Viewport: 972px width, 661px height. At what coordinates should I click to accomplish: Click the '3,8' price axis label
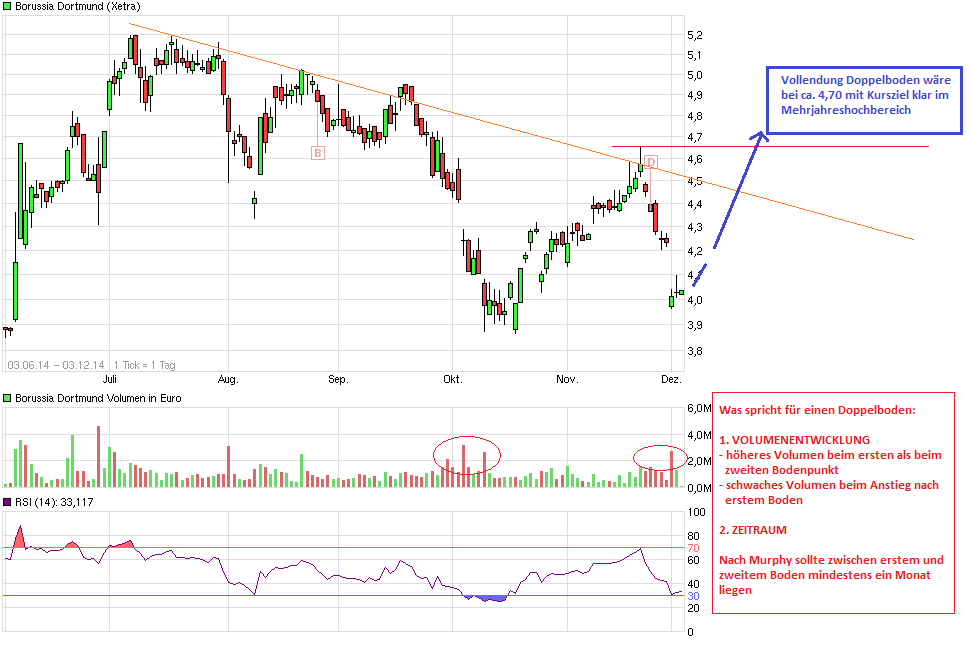point(695,351)
